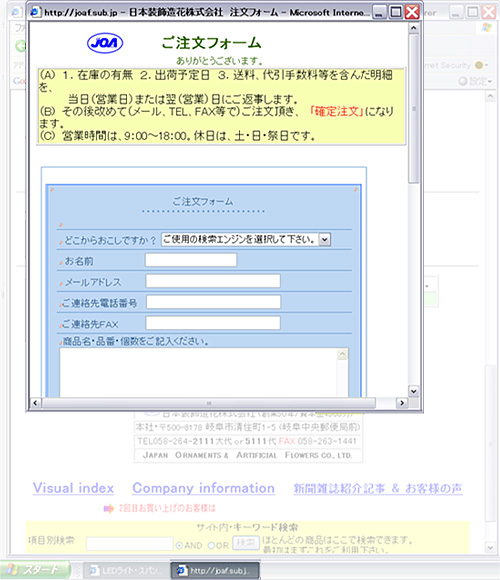Image resolution: width=500 pixels, height=580 pixels.
Task: Click the IE page icon in popup title bar
Action: point(35,12)
